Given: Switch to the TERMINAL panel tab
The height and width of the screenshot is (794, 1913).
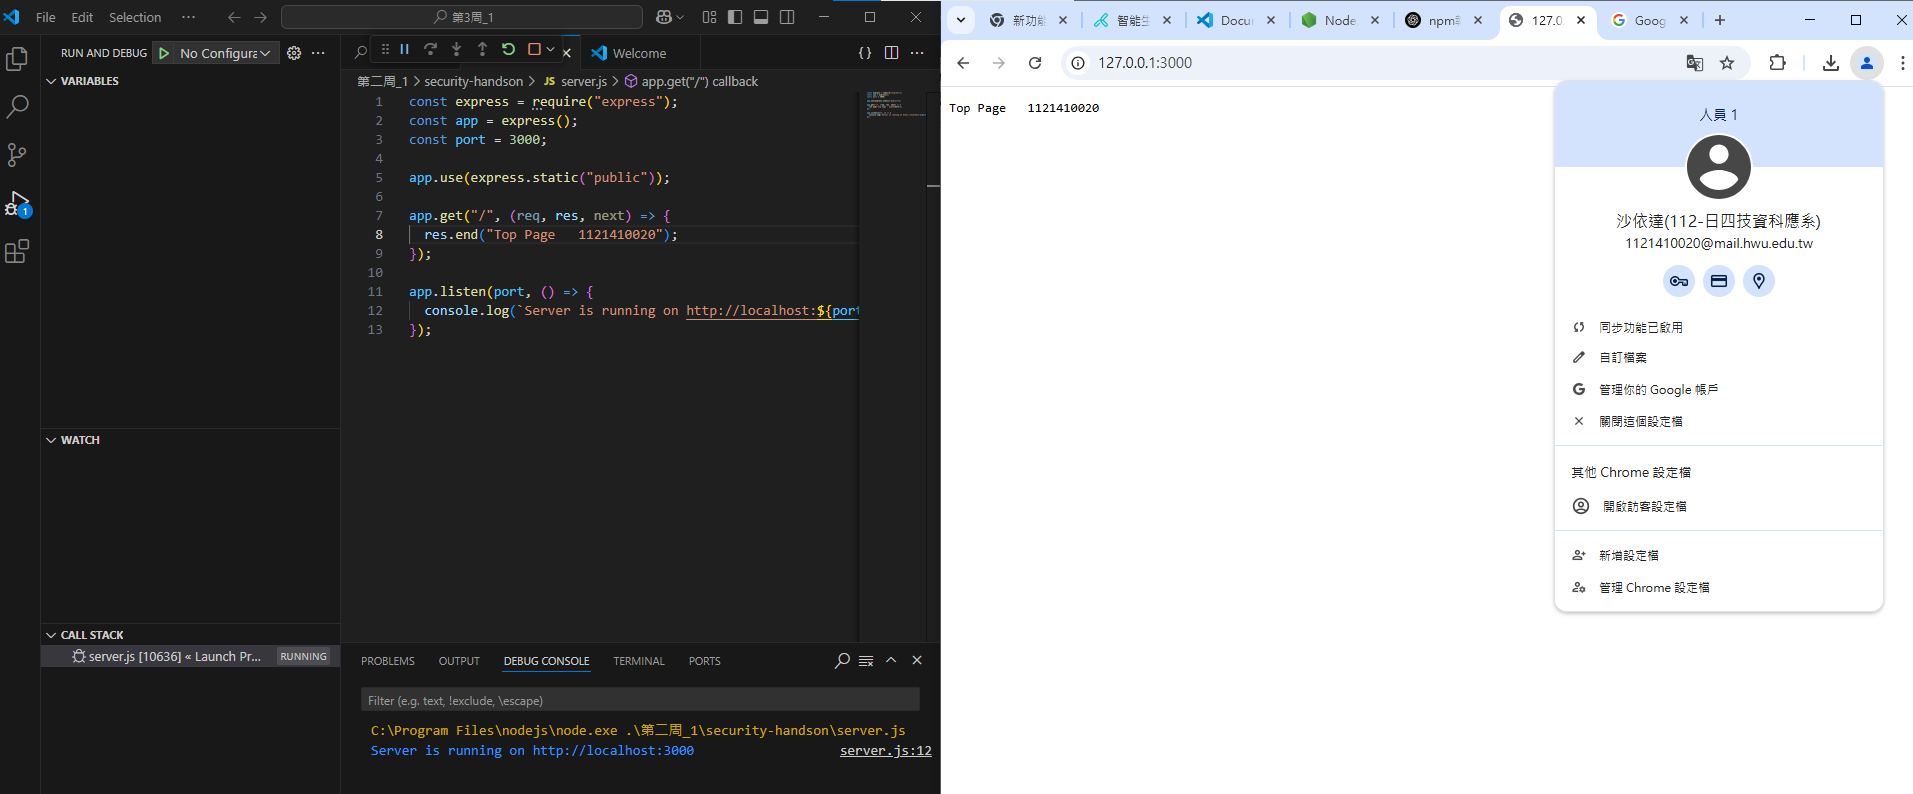Looking at the screenshot, I should [638, 661].
